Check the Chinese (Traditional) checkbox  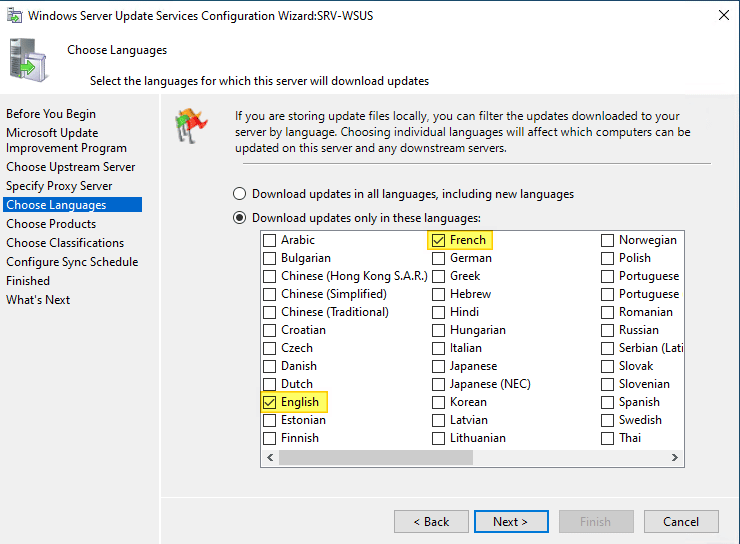269,312
